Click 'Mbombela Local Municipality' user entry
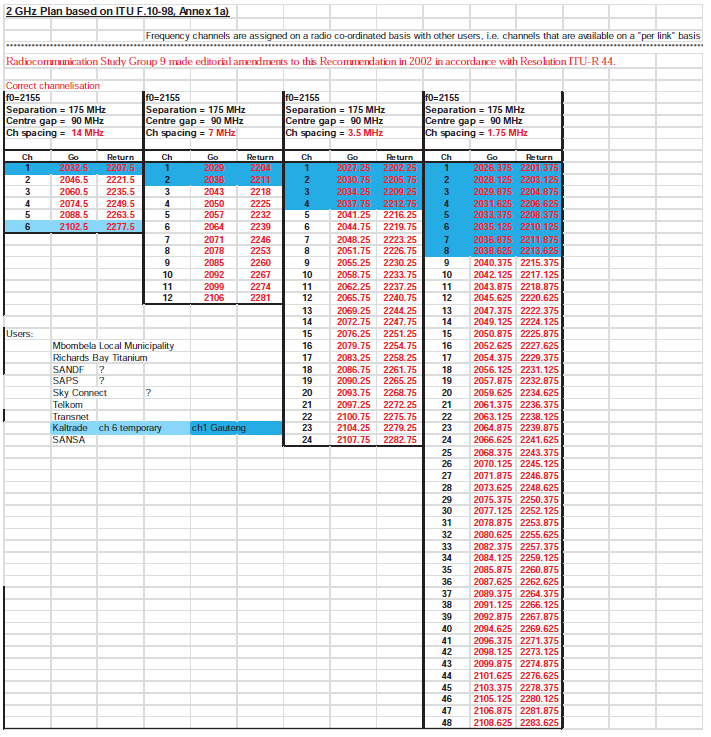 click(x=113, y=346)
